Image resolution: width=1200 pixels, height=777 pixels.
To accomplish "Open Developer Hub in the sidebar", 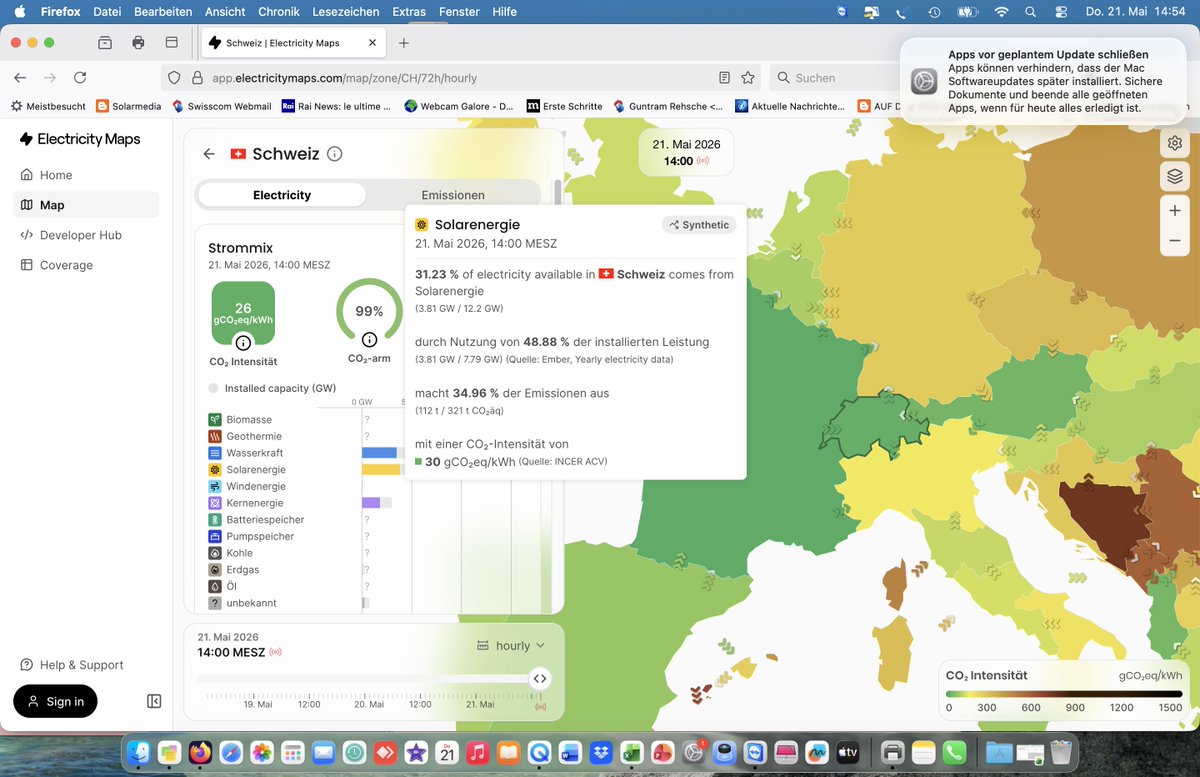I will pyautogui.click(x=86, y=235).
